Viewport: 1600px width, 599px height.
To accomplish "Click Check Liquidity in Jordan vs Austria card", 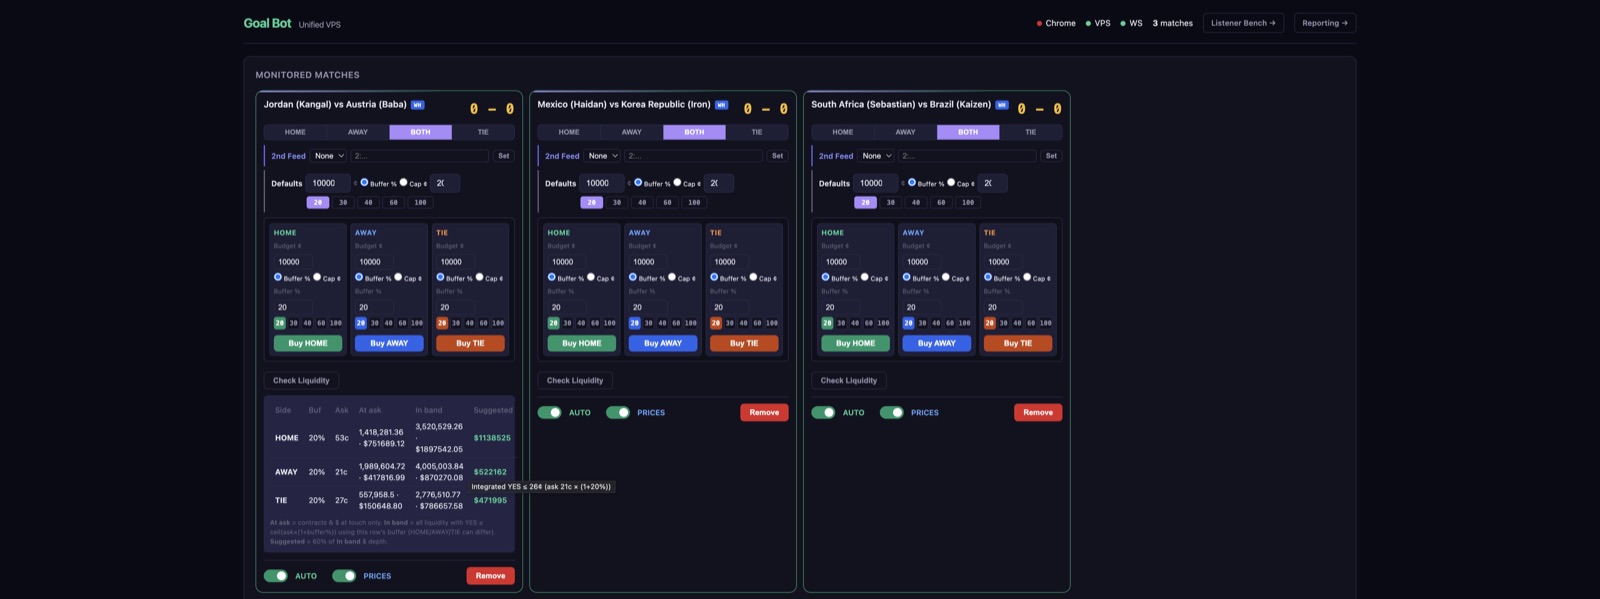I will pyautogui.click(x=301, y=380).
